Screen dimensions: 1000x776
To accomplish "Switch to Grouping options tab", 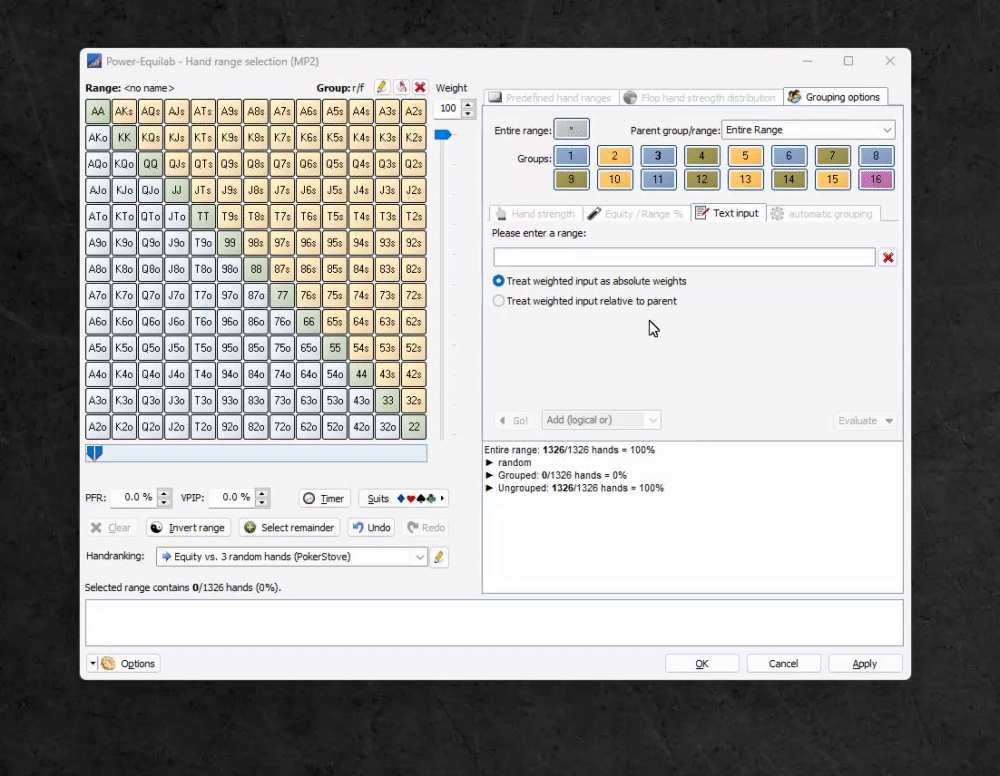I will [835, 97].
